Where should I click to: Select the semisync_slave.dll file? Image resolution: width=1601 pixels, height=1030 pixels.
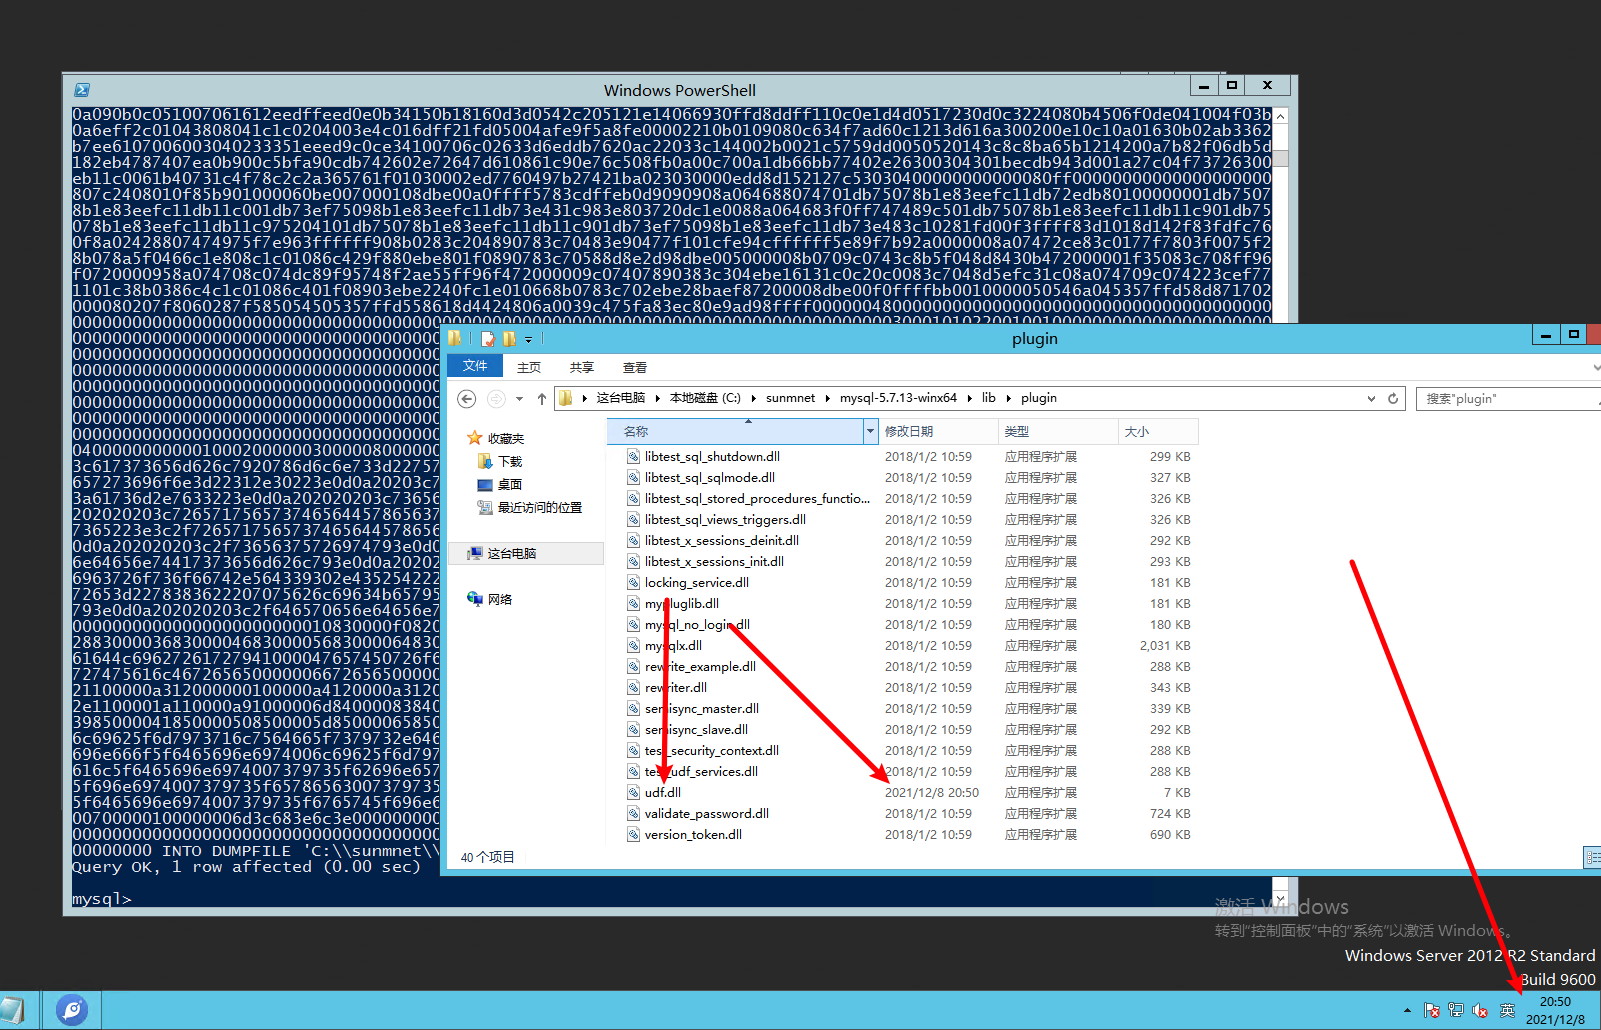696,729
